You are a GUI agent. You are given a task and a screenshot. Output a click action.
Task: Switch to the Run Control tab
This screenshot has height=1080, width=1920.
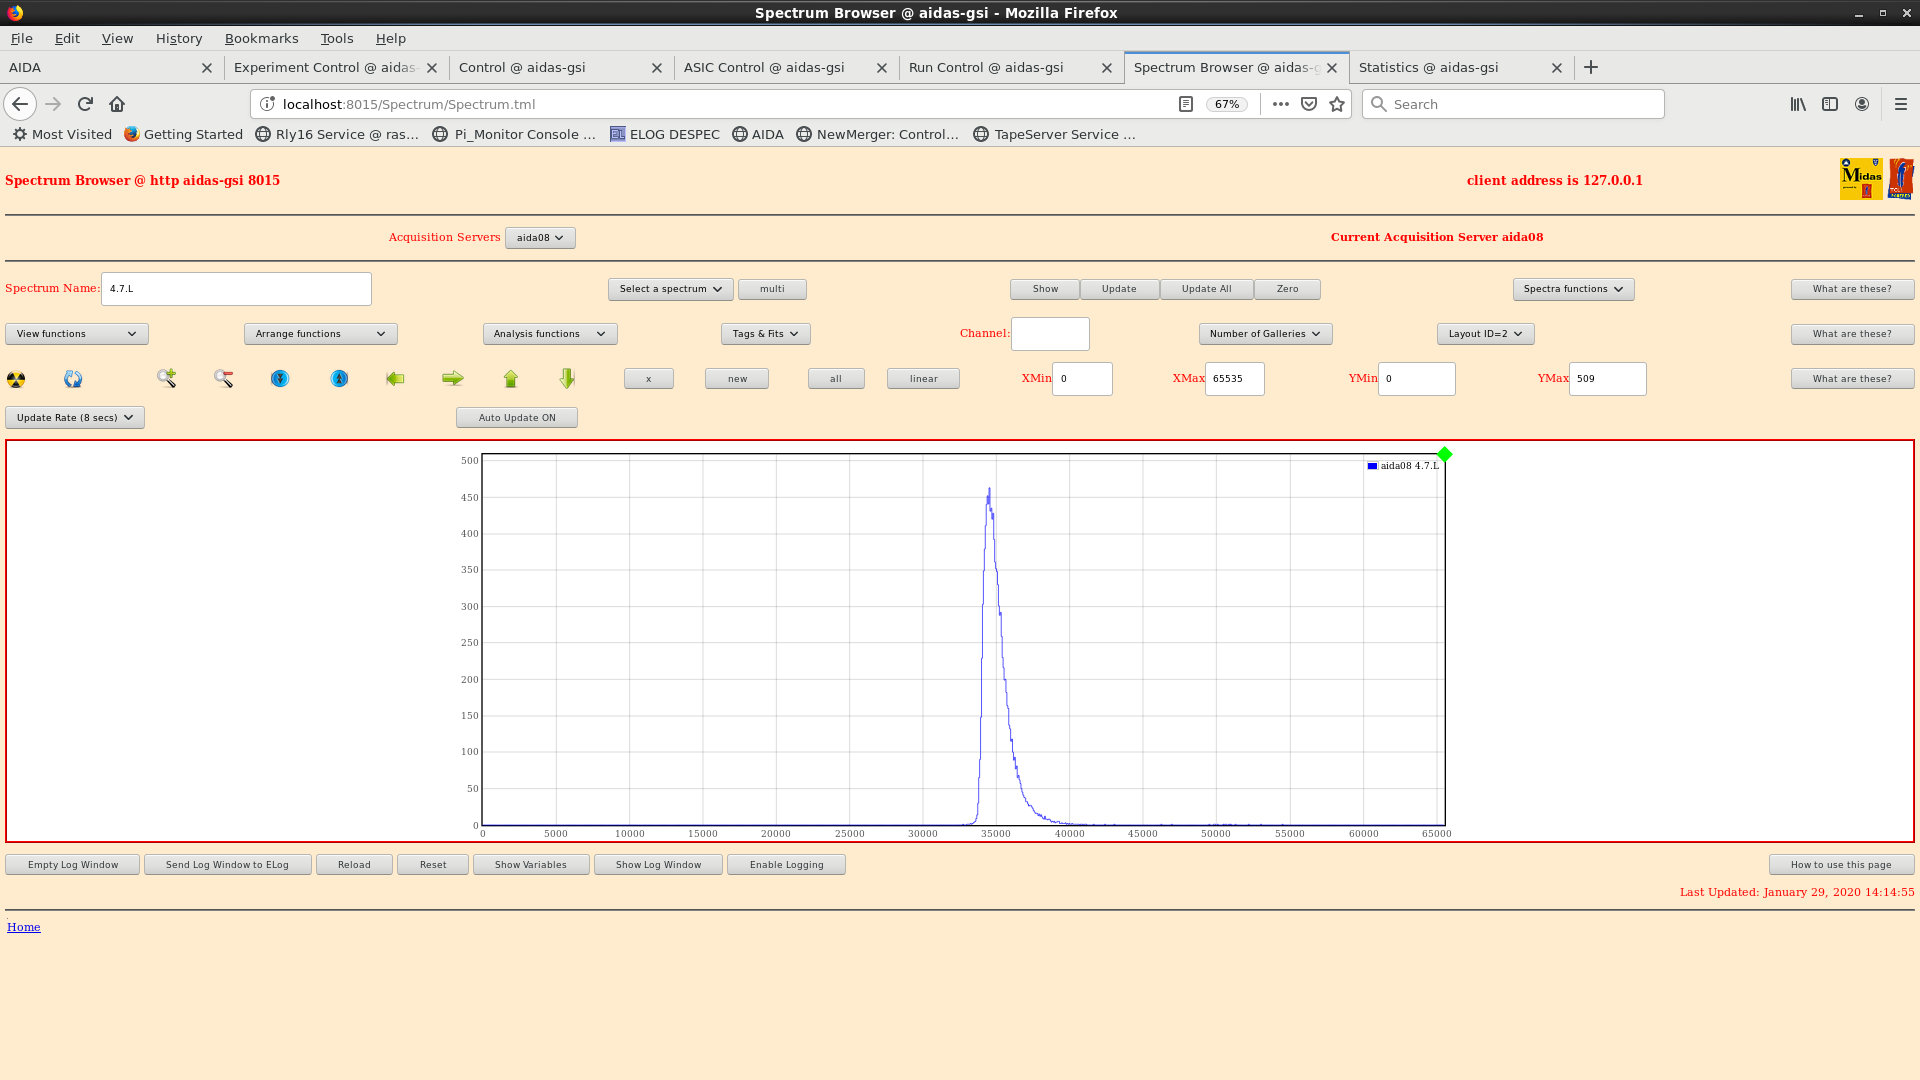click(986, 68)
